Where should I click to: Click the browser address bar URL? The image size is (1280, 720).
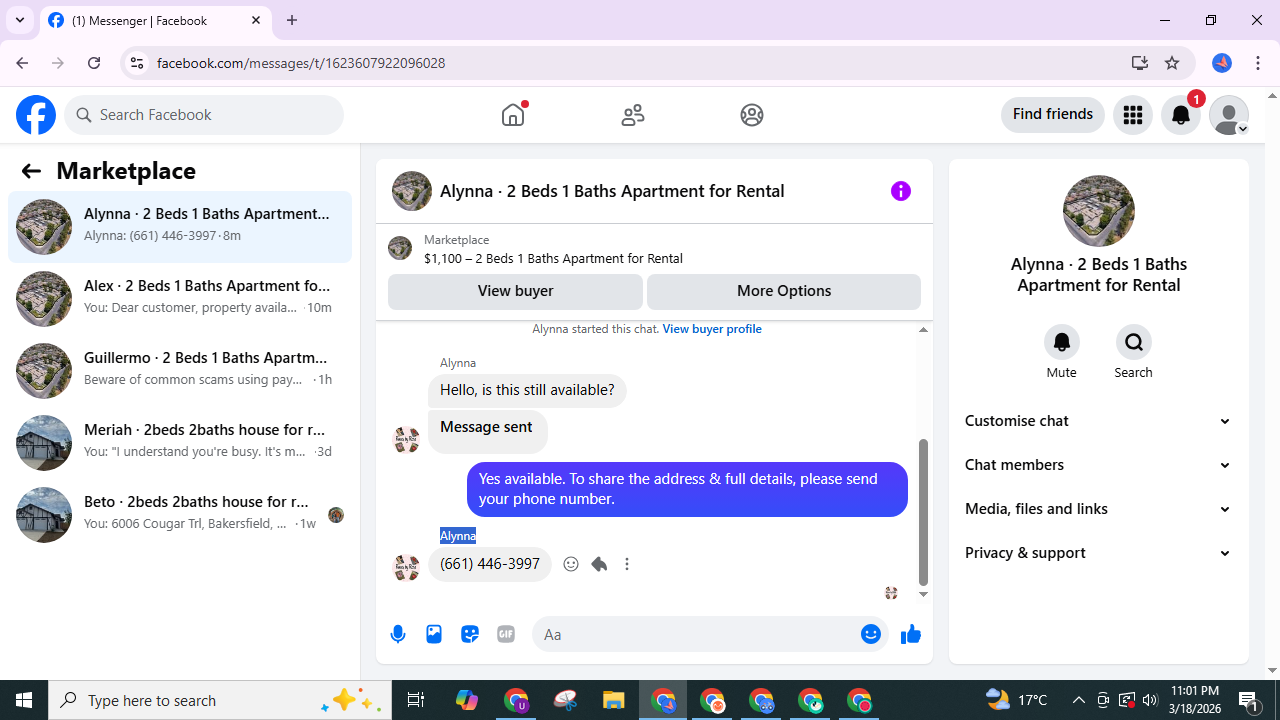point(301,63)
